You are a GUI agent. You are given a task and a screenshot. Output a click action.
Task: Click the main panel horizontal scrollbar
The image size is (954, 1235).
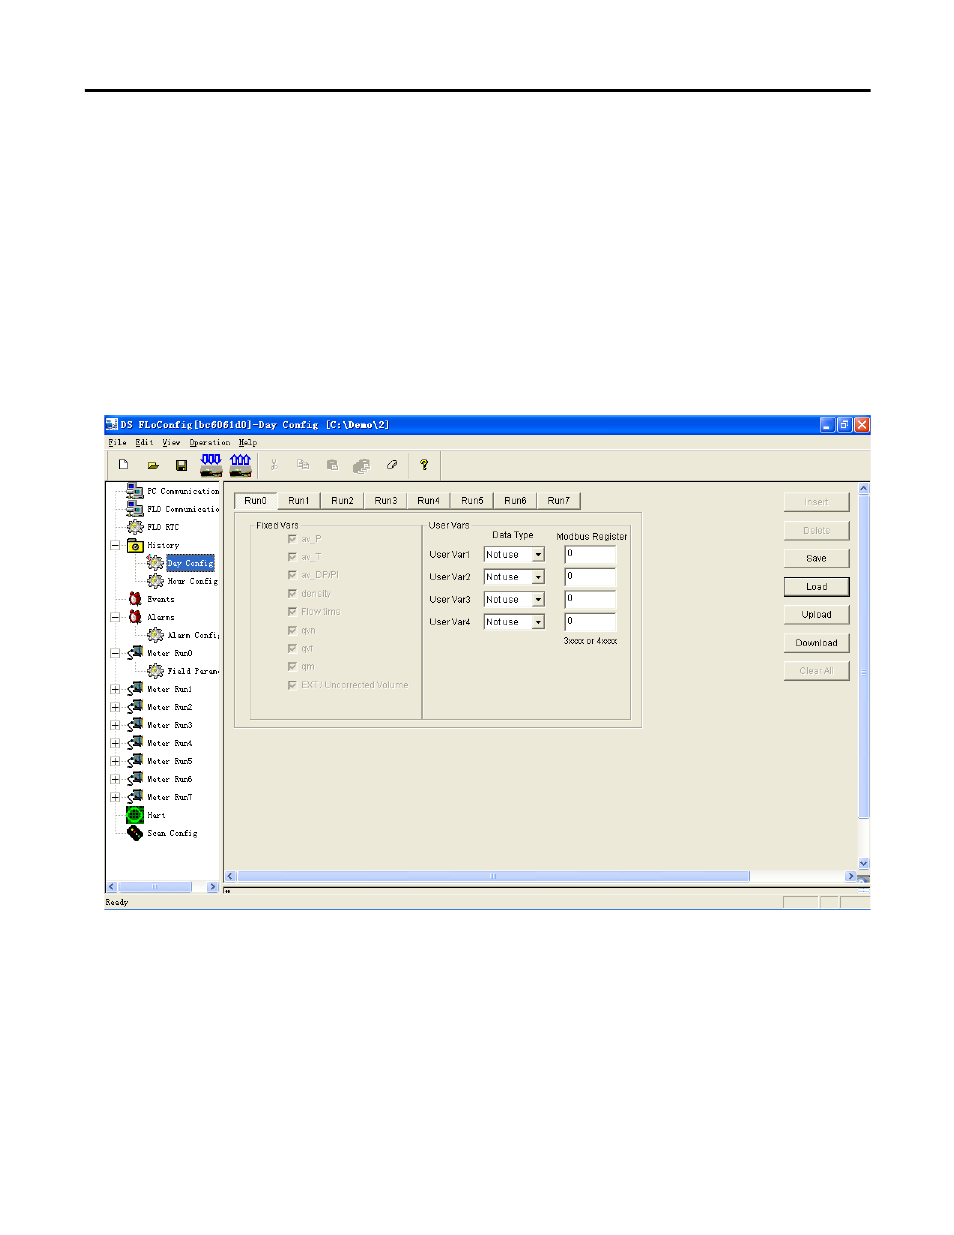click(541, 876)
